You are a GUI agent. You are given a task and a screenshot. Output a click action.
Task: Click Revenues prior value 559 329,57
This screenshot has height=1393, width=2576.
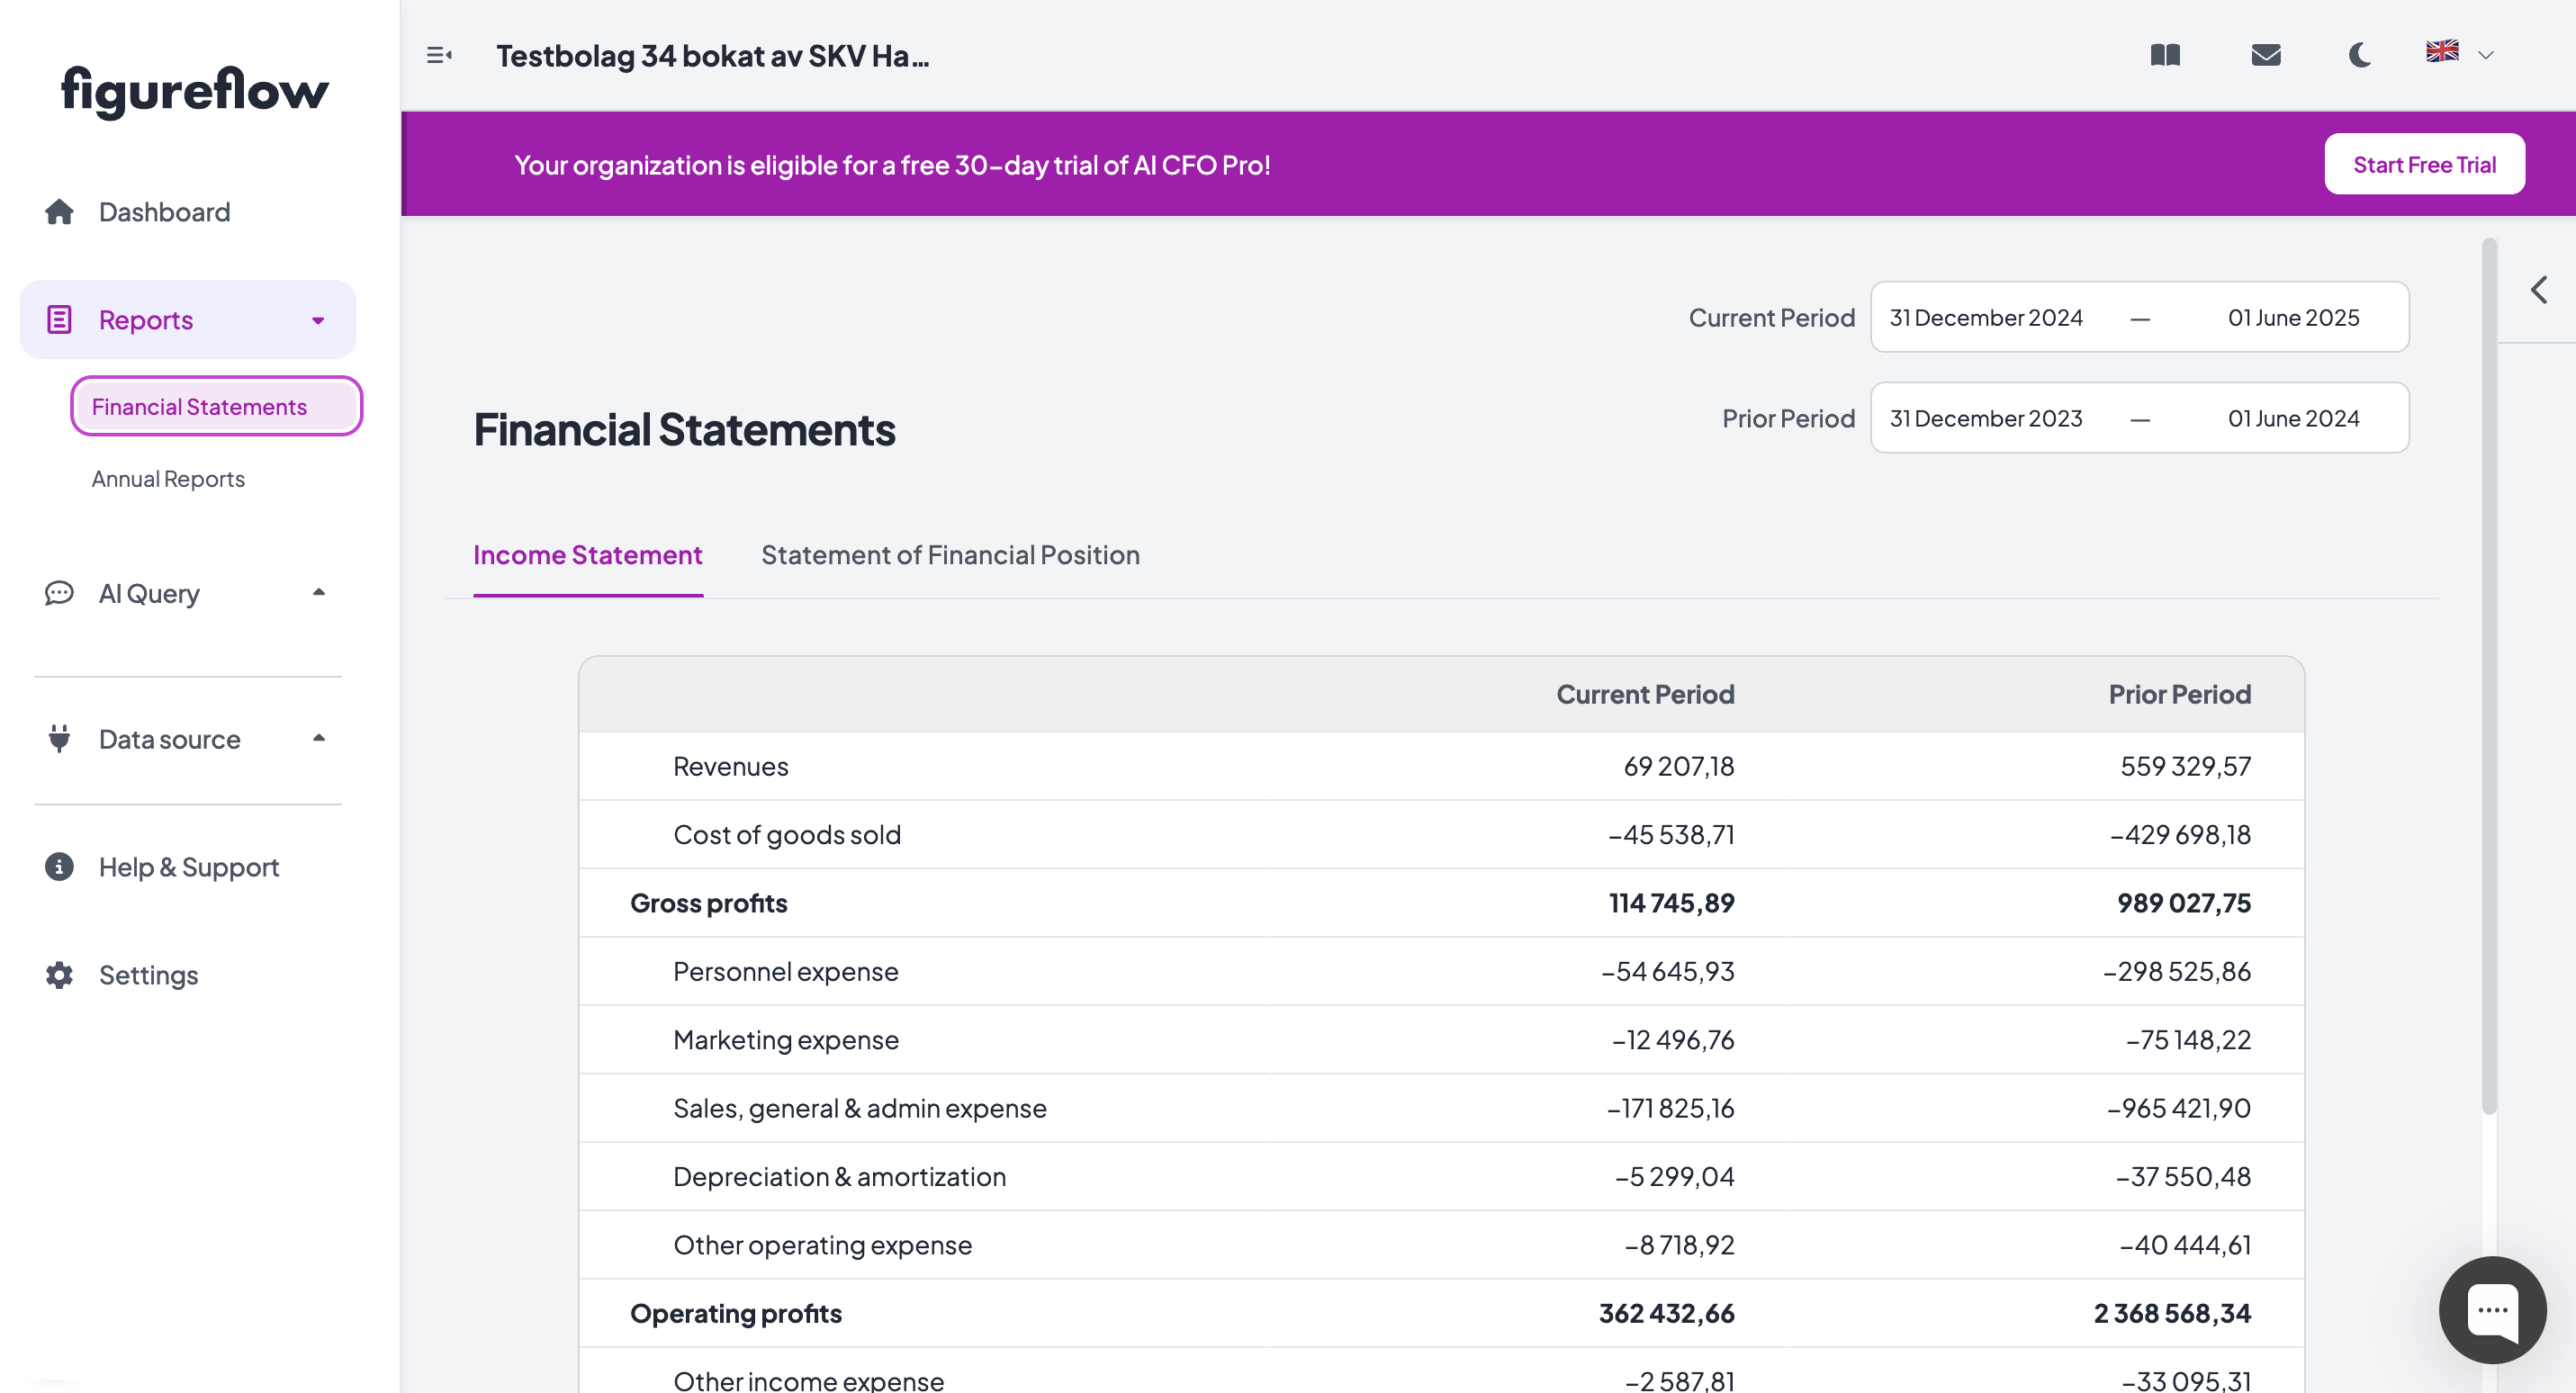(x=2186, y=766)
